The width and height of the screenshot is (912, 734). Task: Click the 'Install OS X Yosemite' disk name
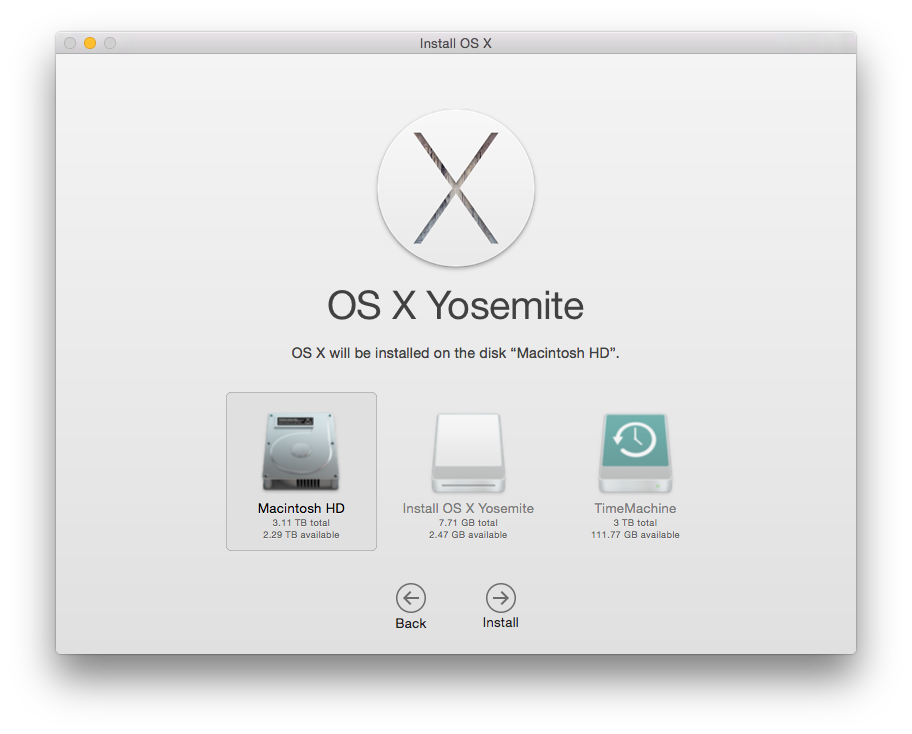(x=468, y=508)
